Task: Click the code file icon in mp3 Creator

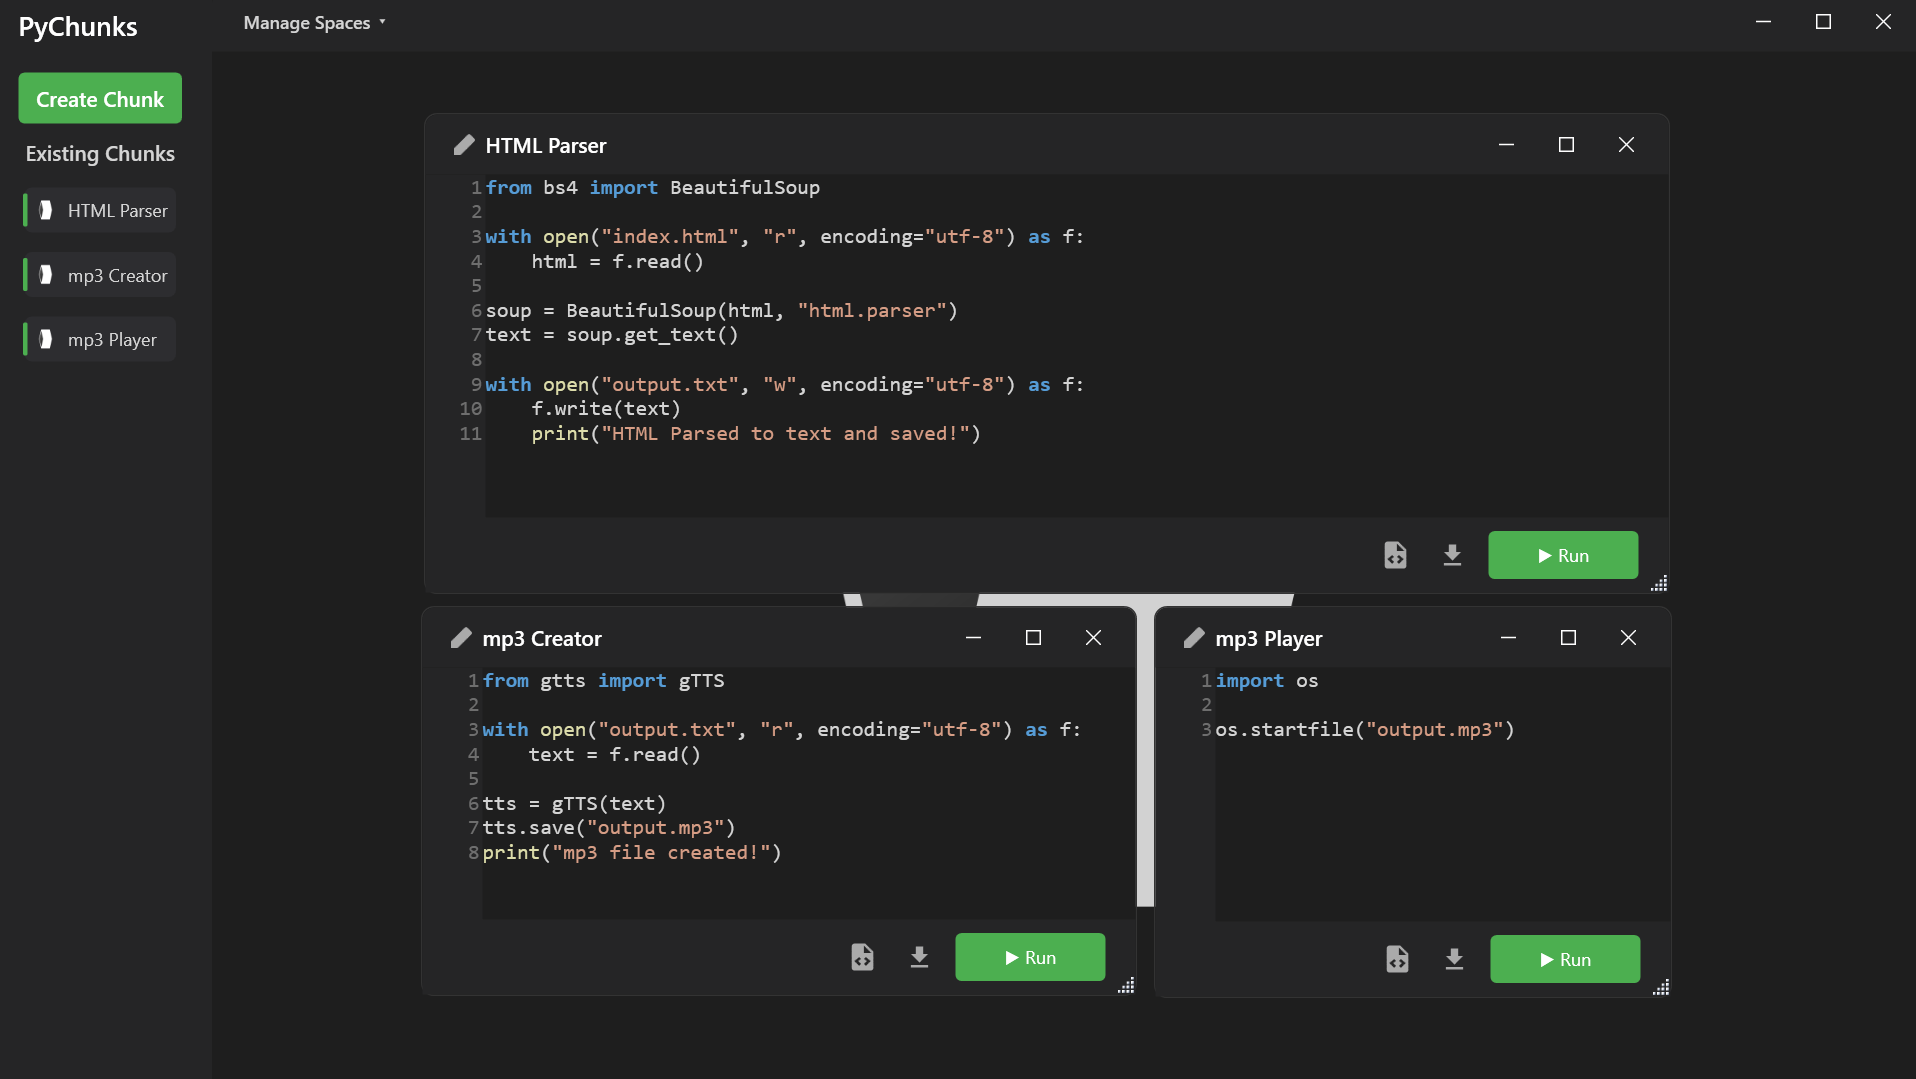Action: click(862, 957)
